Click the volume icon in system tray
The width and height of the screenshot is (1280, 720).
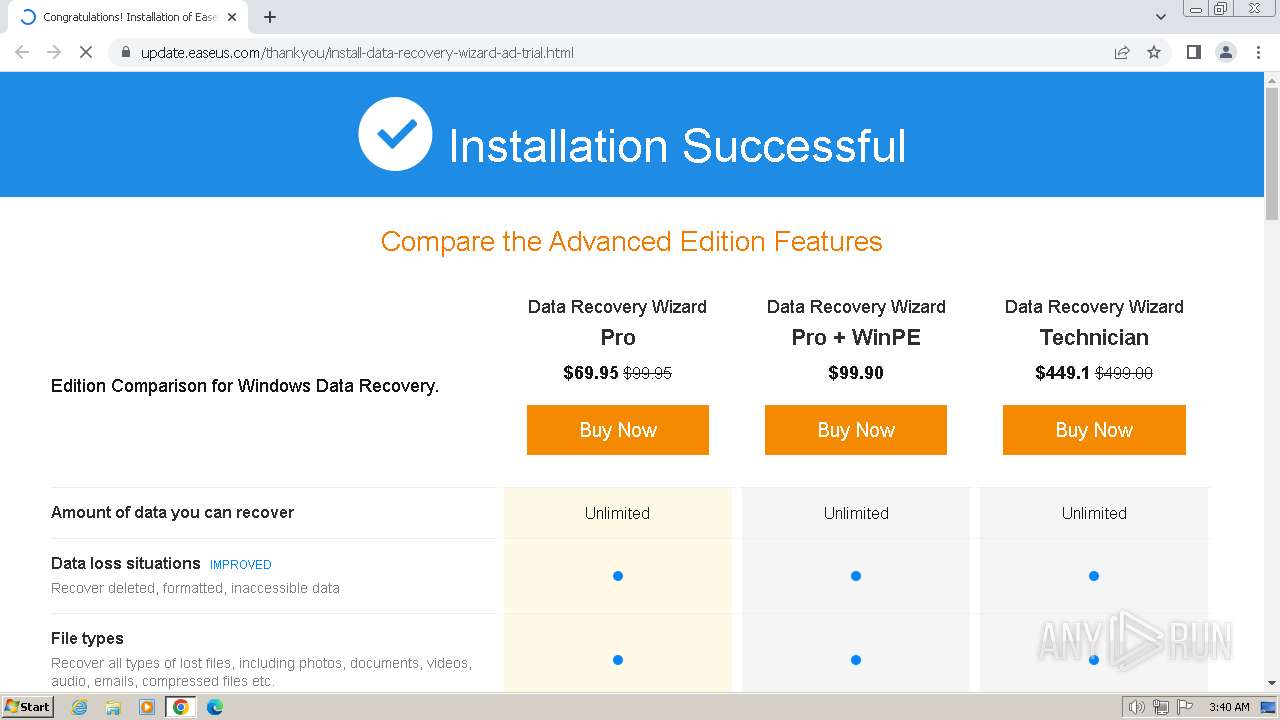[1136, 707]
